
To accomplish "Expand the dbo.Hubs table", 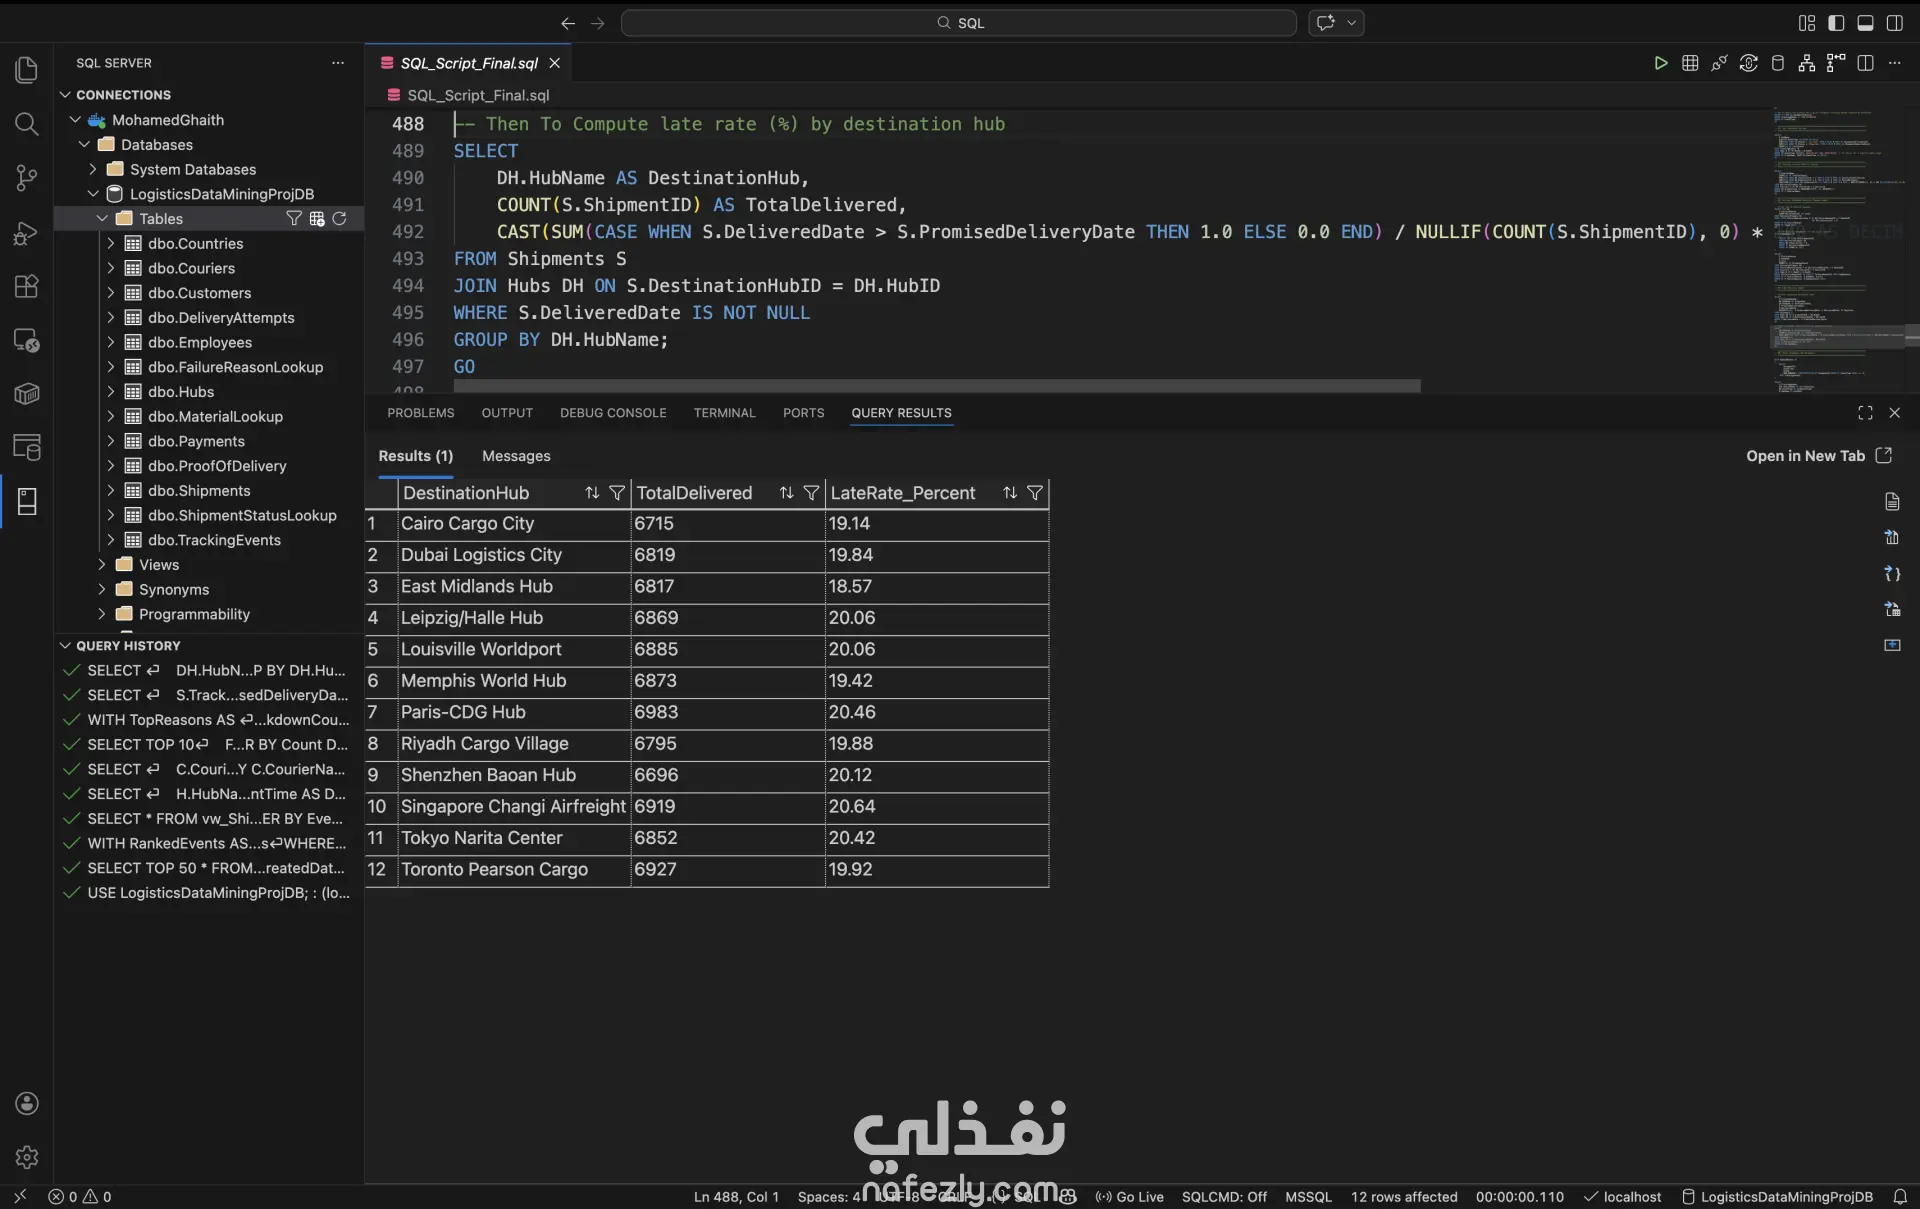I will point(111,392).
